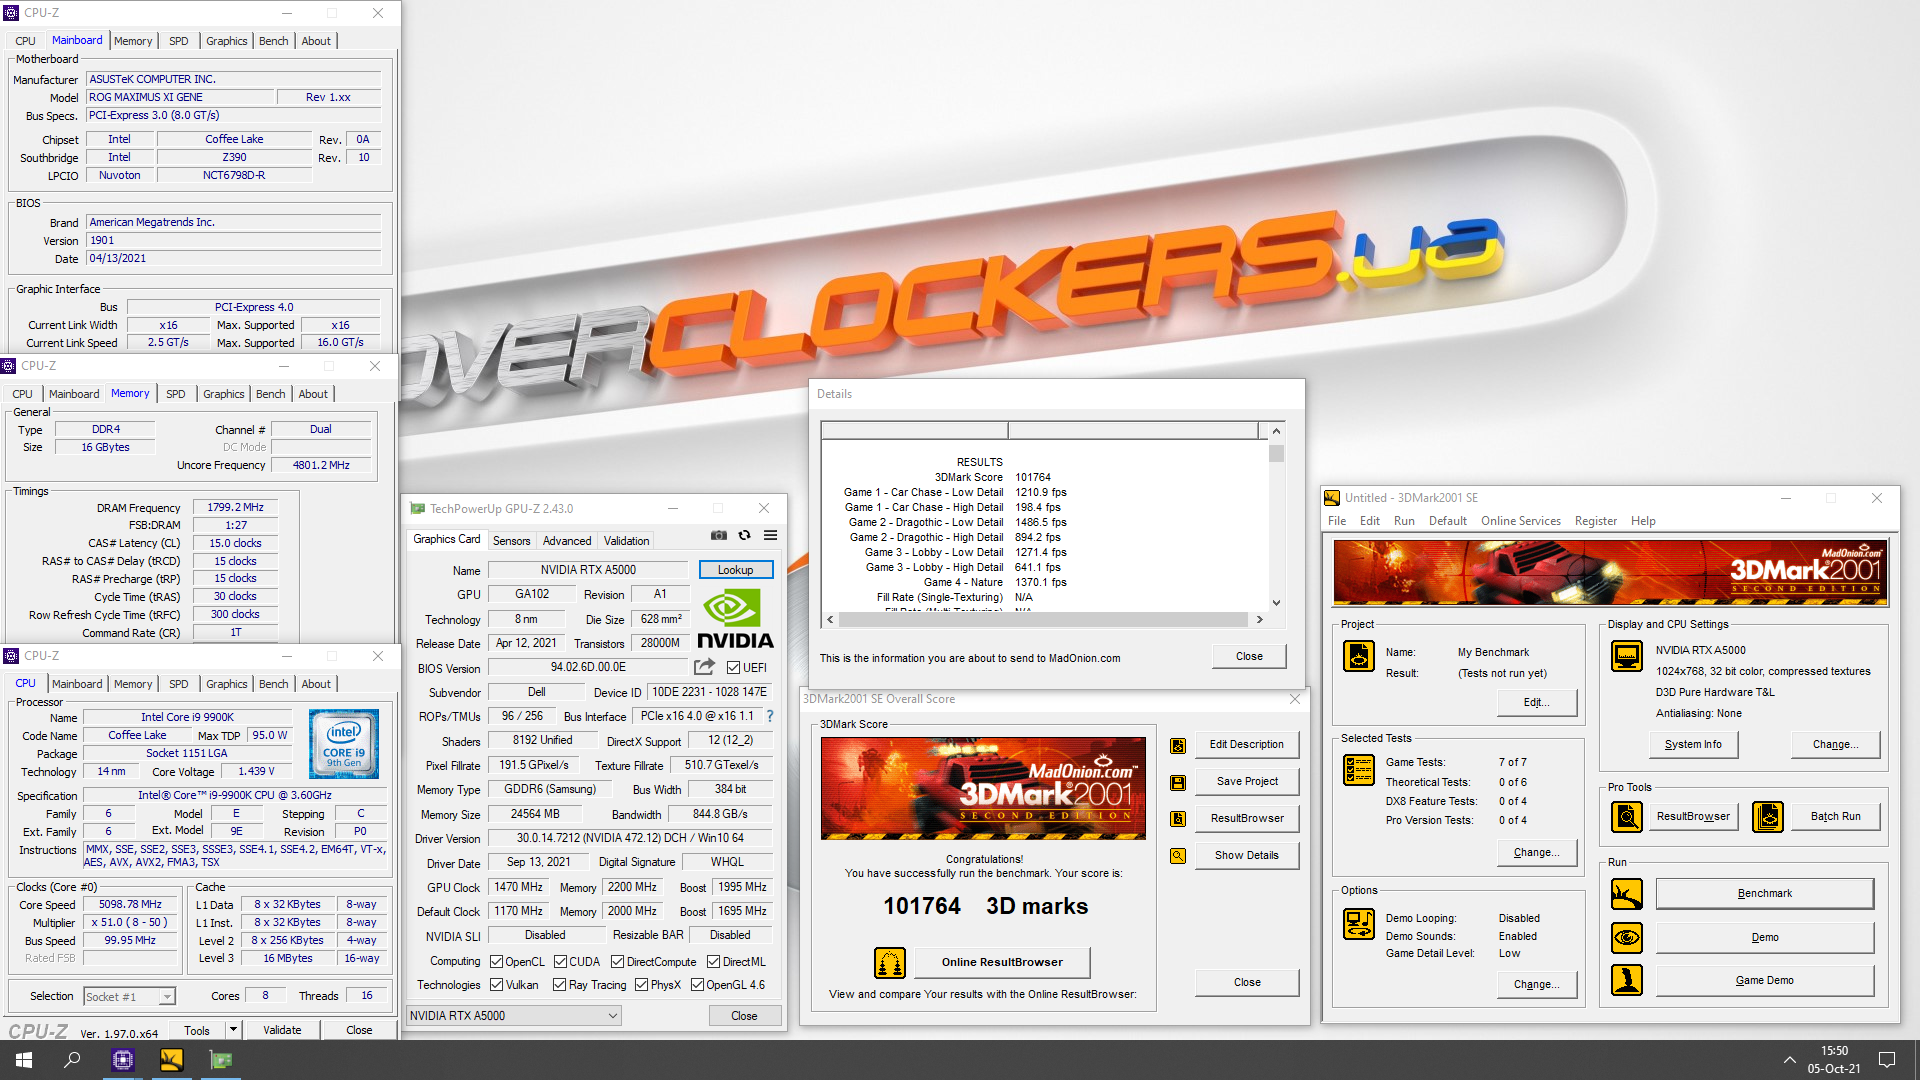Open the Validation tab in GPU-Z
1920x1080 pixels.
point(626,541)
